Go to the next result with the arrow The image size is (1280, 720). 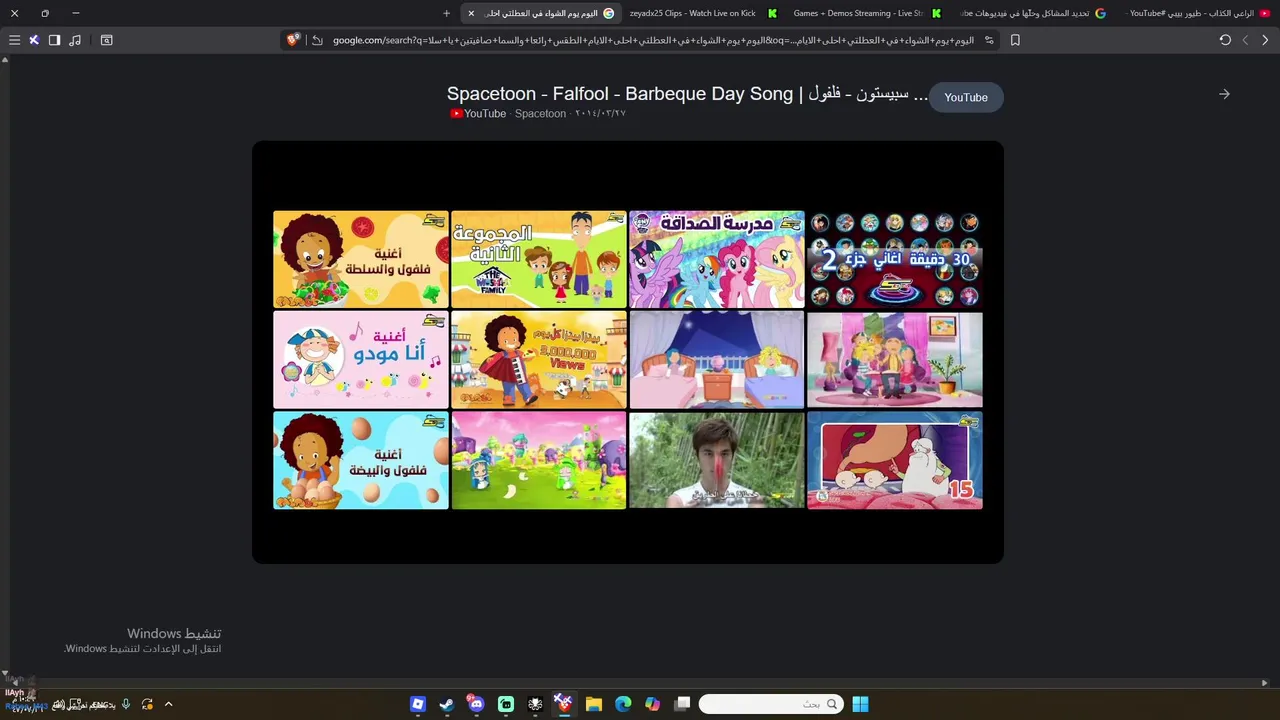point(1224,94)
